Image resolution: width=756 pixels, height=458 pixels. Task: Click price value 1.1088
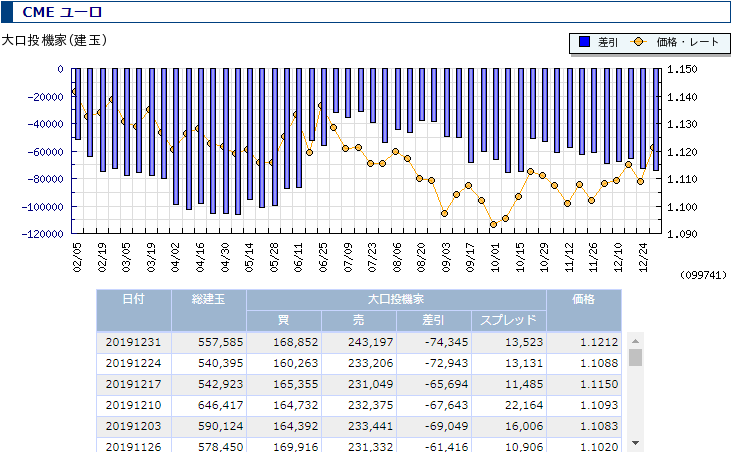[599, 364]
